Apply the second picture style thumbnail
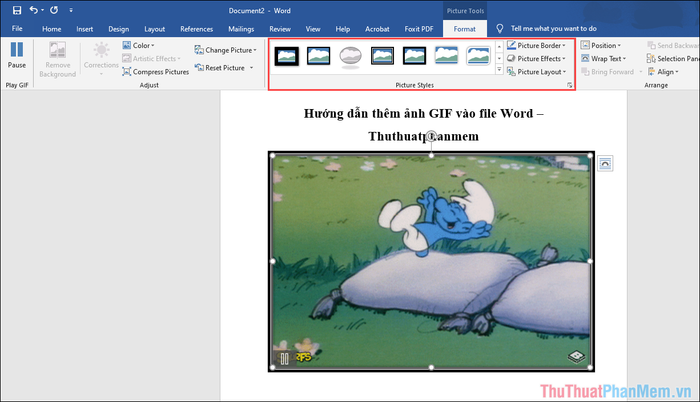Image resolution: width=700 pixels, height=402 pixels. pyautogui.click(x=318, y=56)
